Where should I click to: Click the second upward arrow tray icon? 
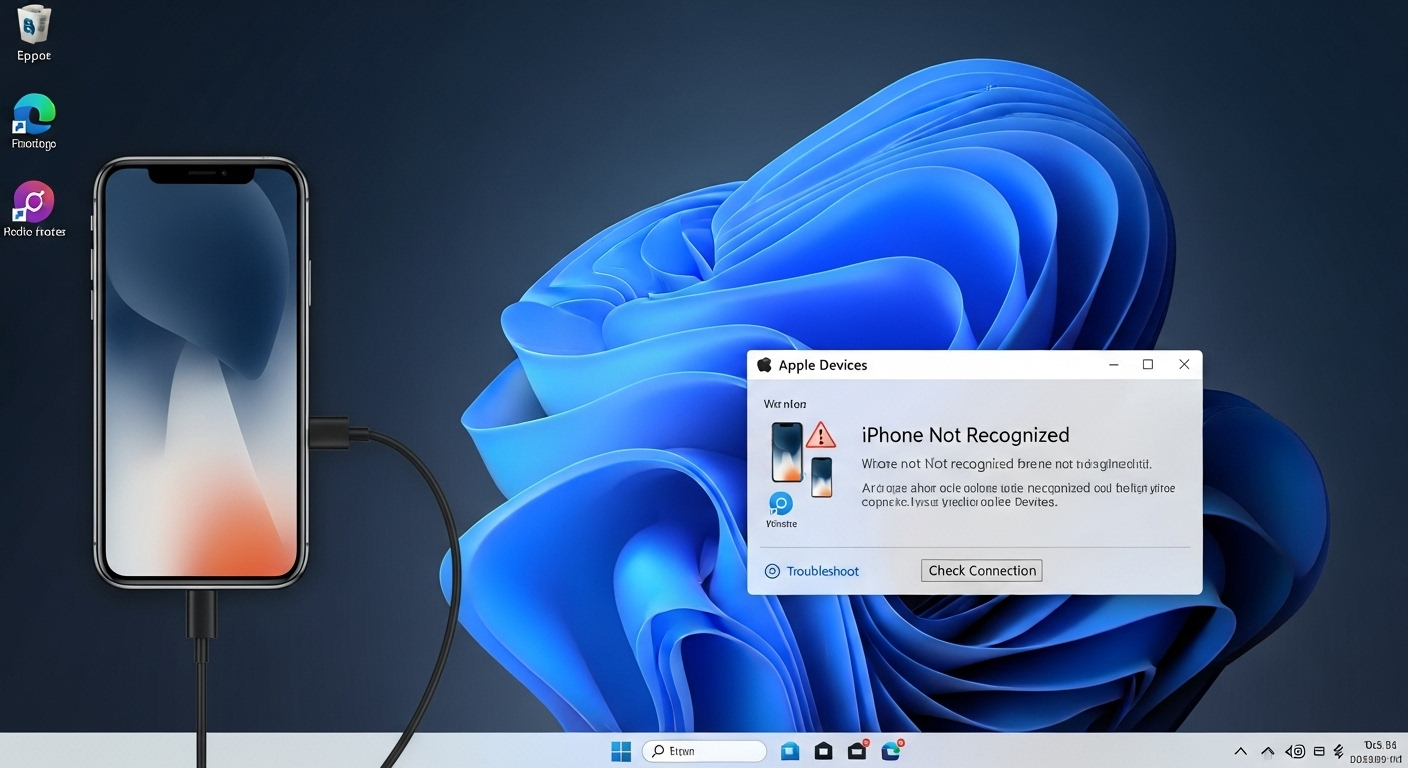pyautogui.click(x=1268, y=751)
